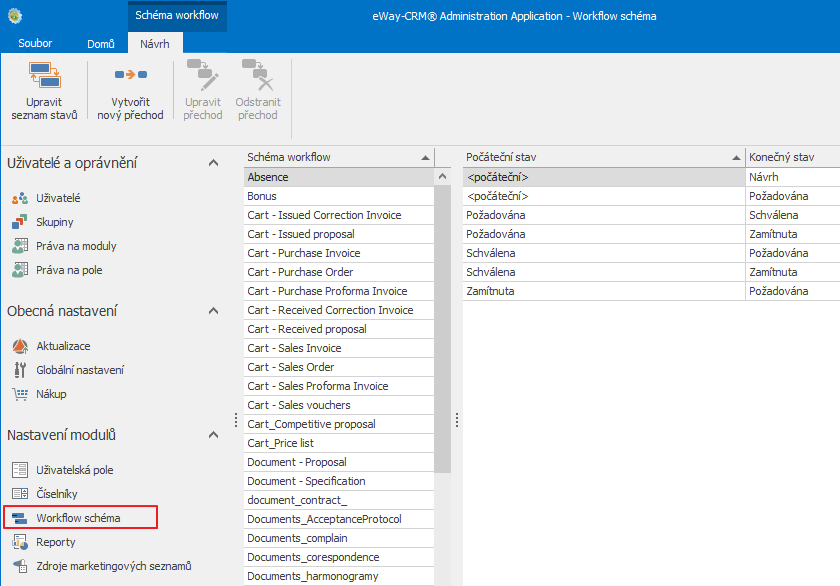840x586 pixels.
Task: Open Upravit seznam stavů tool
Action: pyautogui.click(x=44, y=91)
